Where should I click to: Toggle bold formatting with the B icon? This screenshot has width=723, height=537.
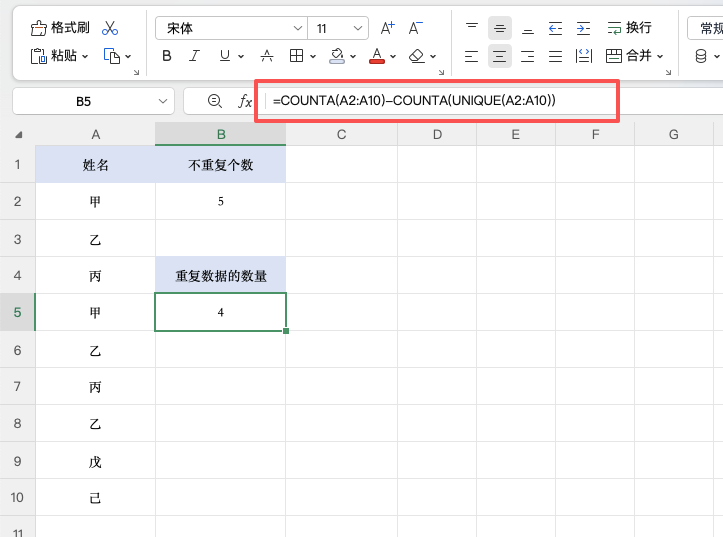point(167,56)
